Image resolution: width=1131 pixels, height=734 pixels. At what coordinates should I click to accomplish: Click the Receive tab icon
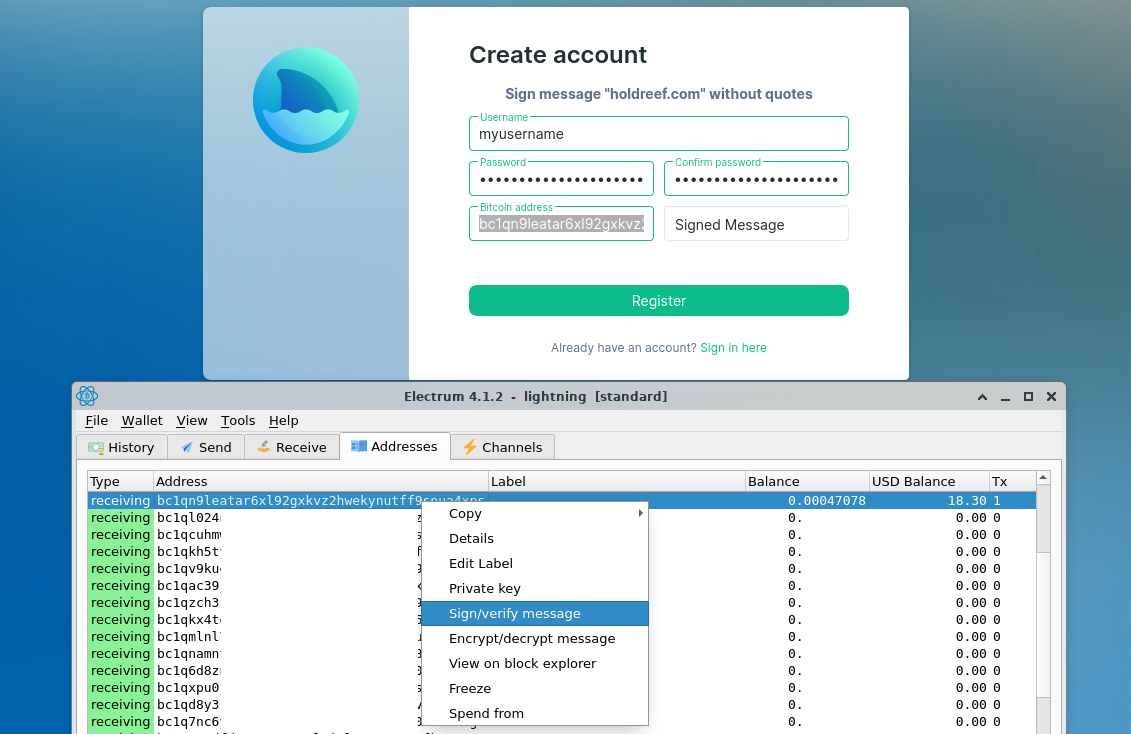click(x=264, y=447)
